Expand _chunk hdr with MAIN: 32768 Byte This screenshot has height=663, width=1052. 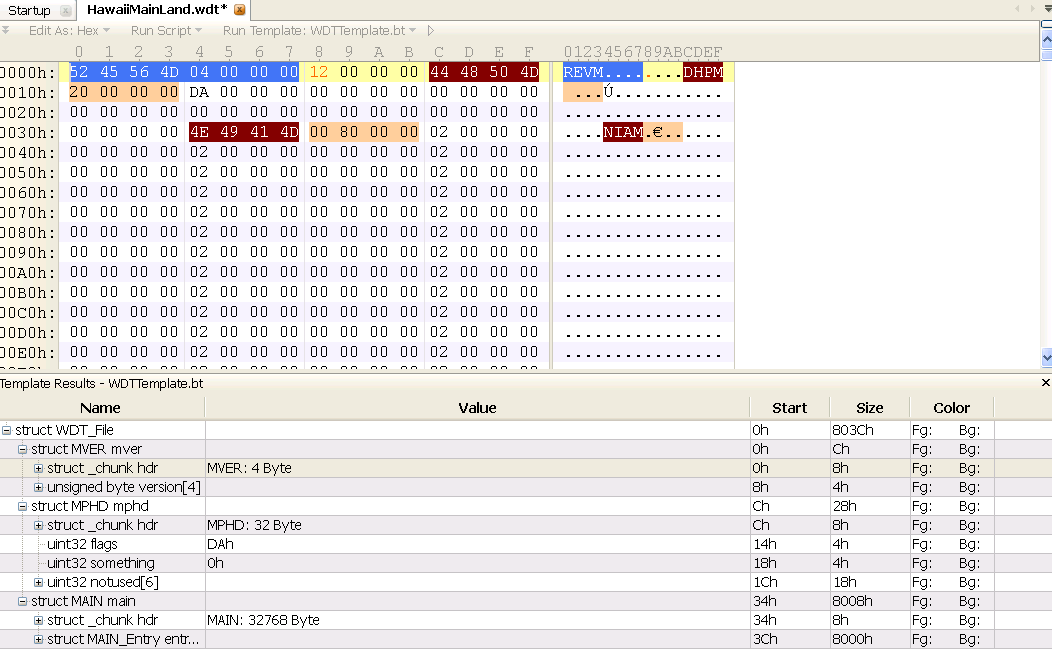point(38,620)
